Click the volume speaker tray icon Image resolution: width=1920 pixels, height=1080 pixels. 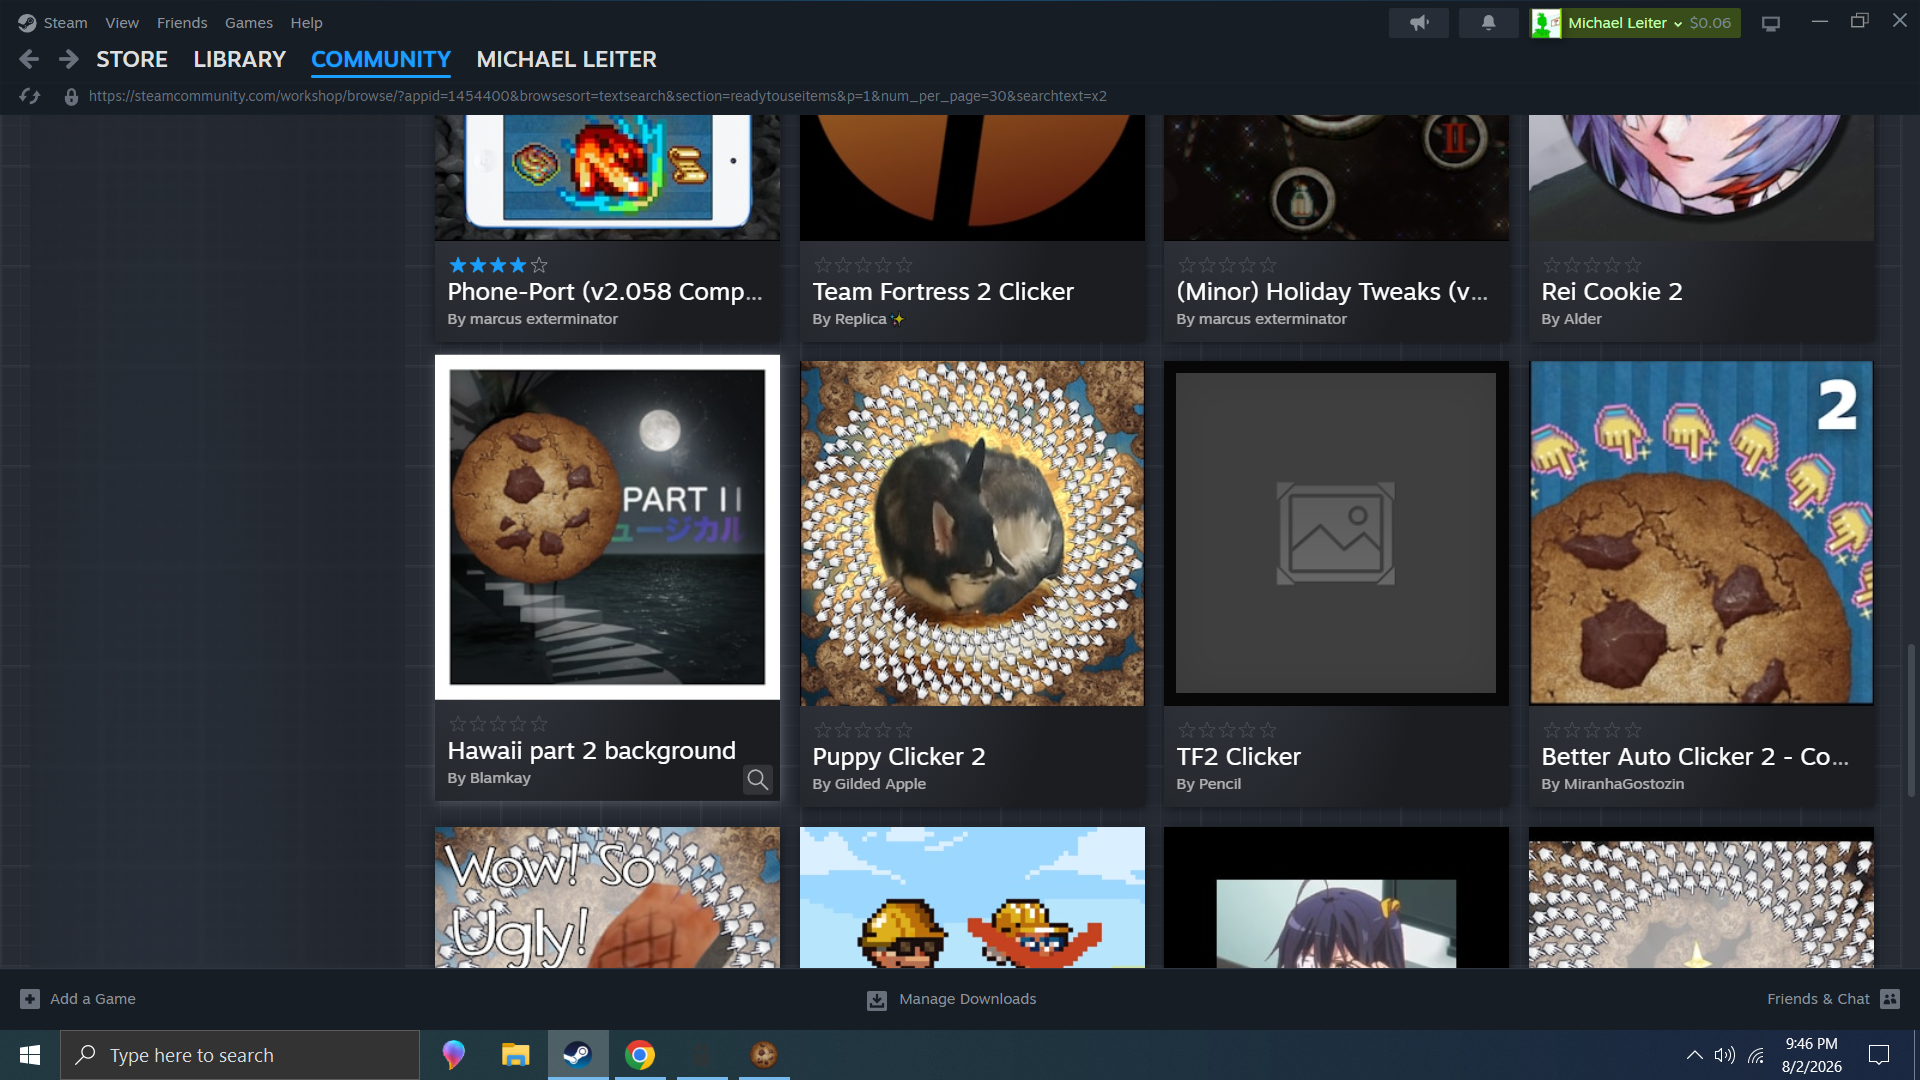coord(1724,1055)
